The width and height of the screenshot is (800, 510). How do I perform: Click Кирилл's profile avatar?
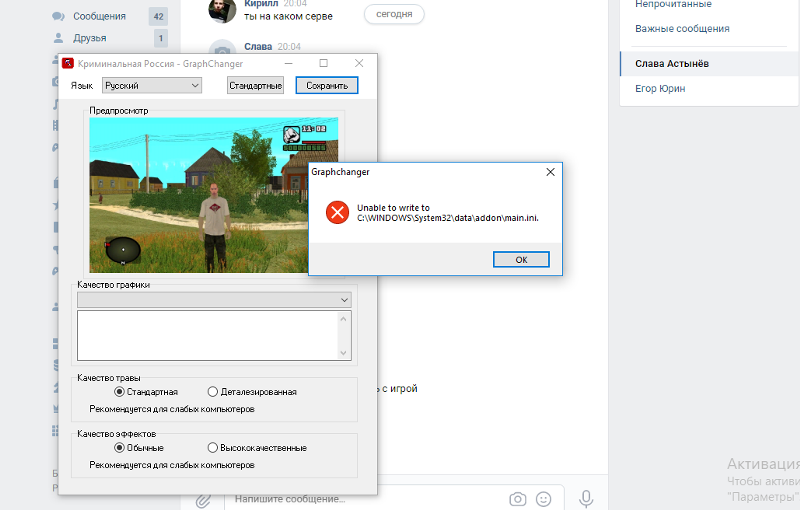(x=223, y=11)
